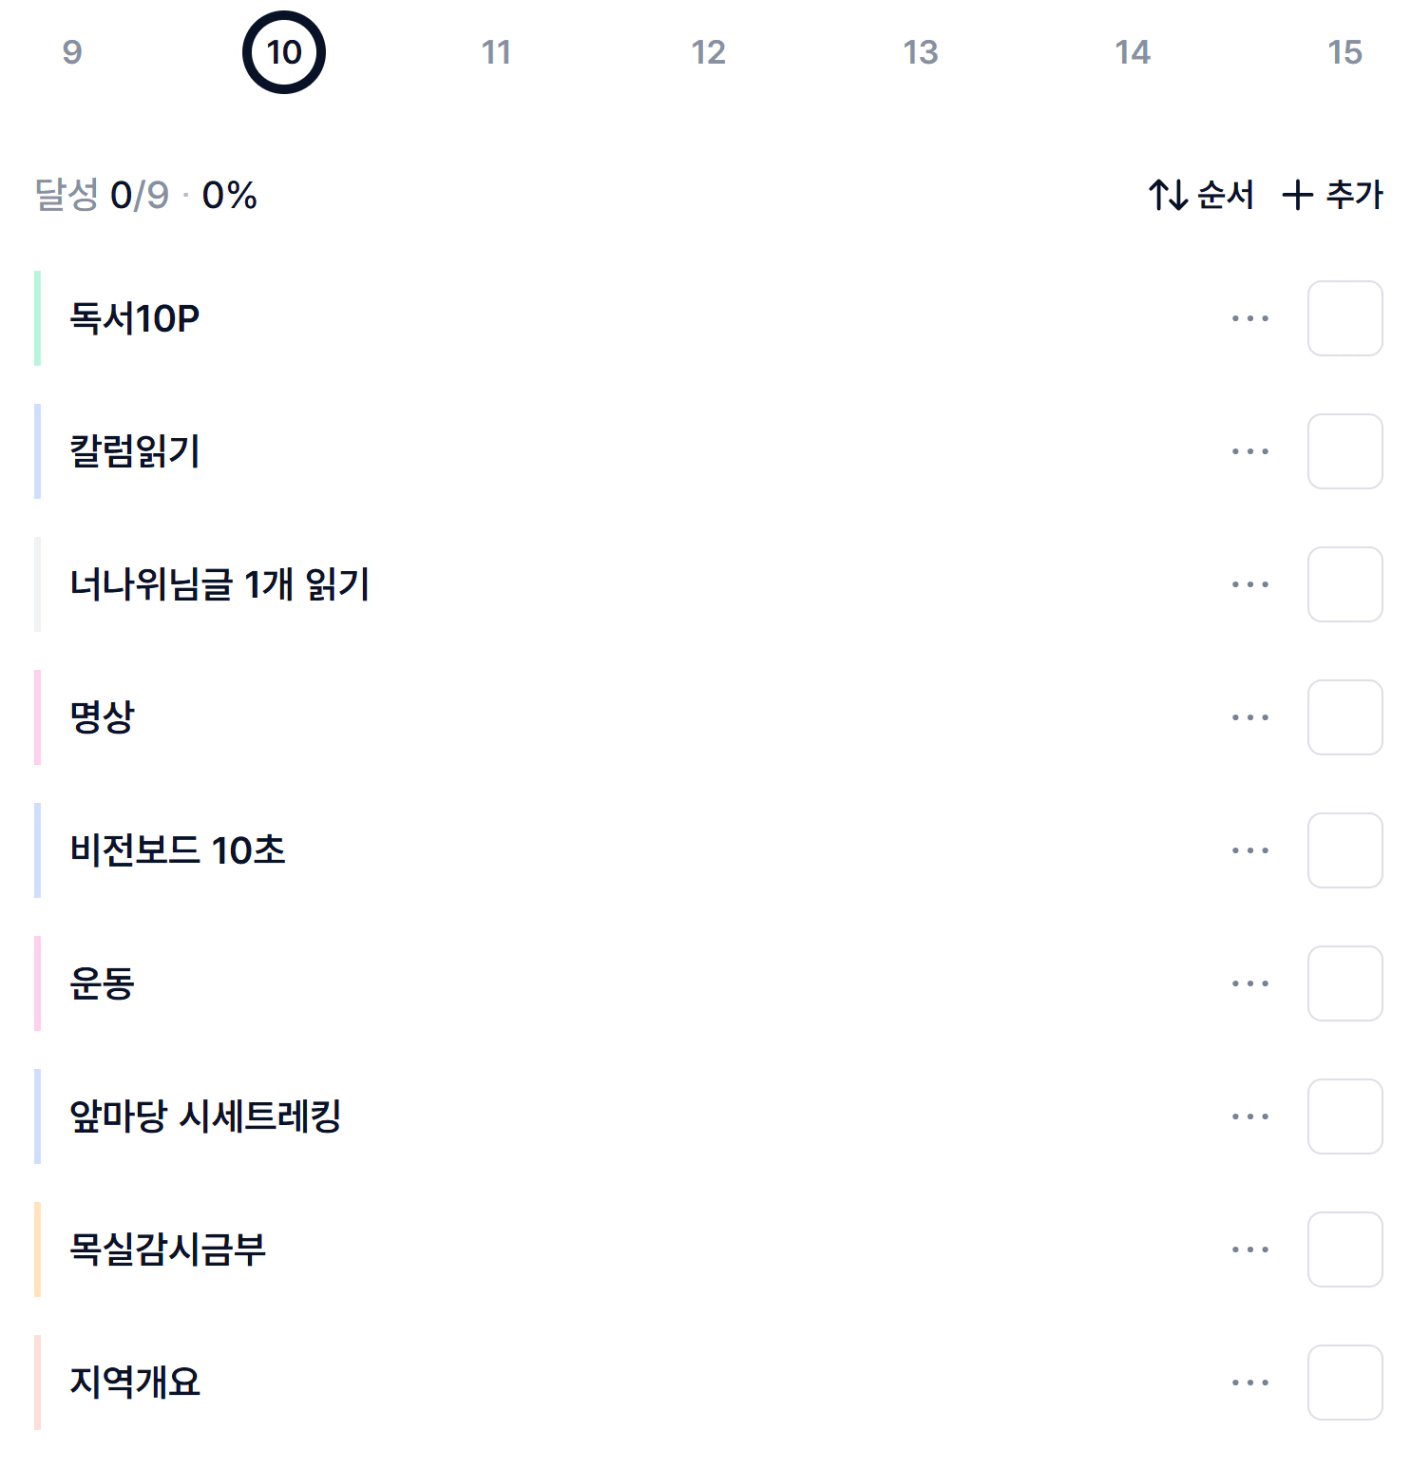
Task: Switch to day 11 in date strip
Action: 496,52
